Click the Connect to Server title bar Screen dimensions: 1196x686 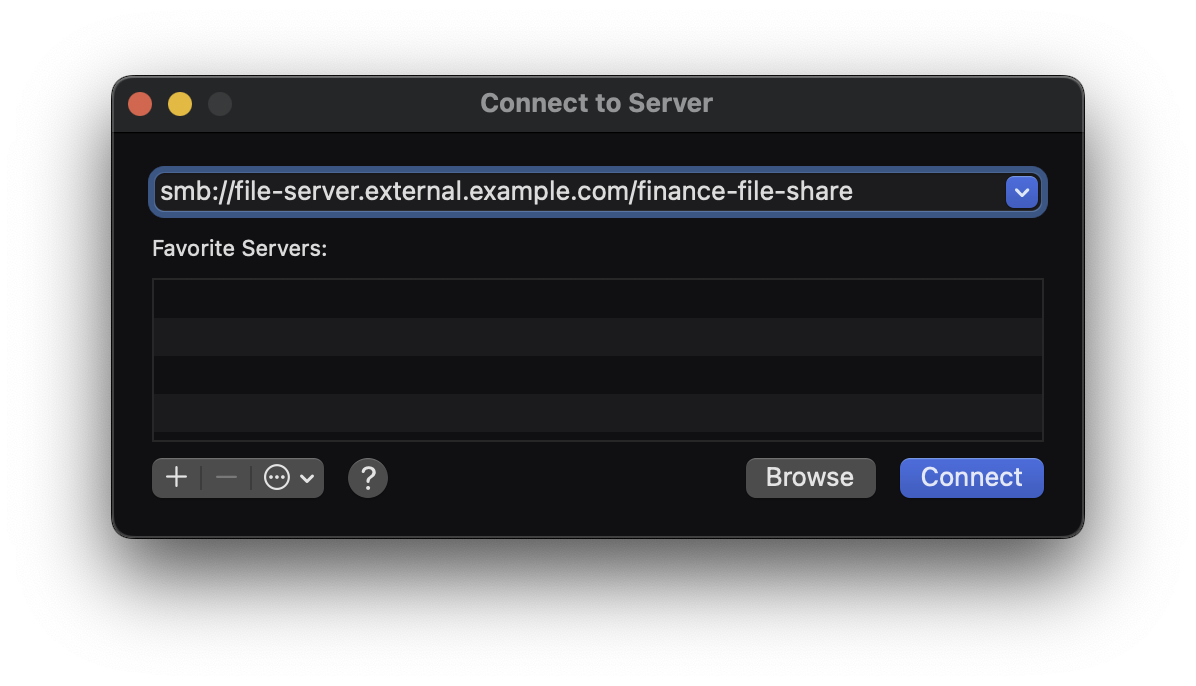pyautogui.click(x=596, y=103)
